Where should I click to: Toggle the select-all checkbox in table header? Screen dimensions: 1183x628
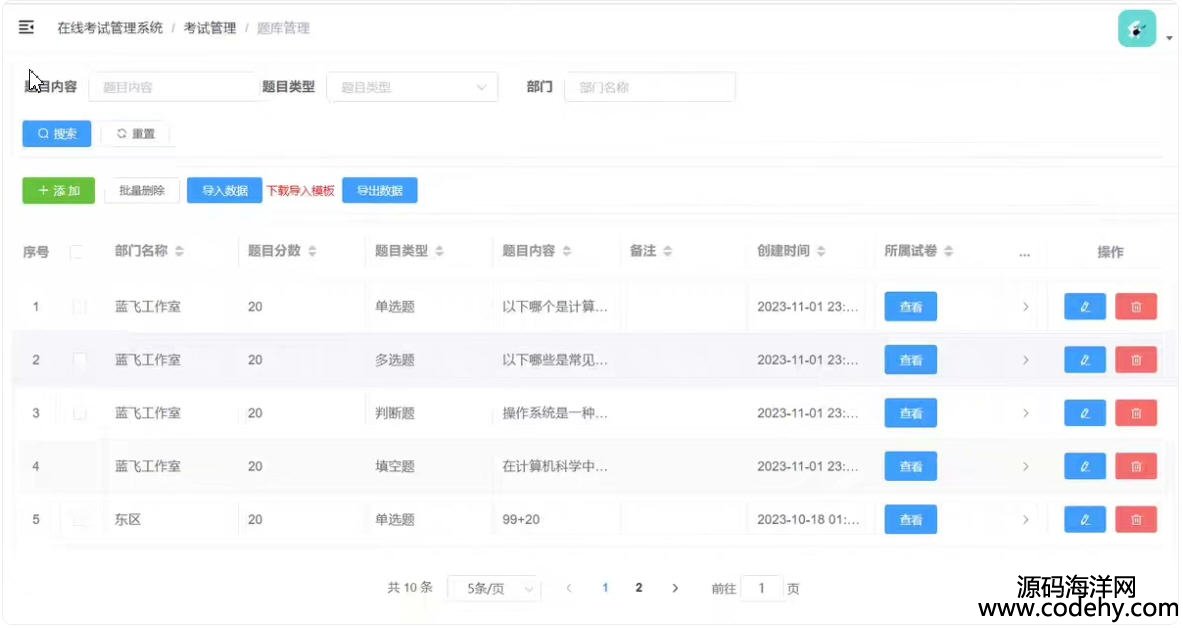pyautogui.click(x=76, y=252)
